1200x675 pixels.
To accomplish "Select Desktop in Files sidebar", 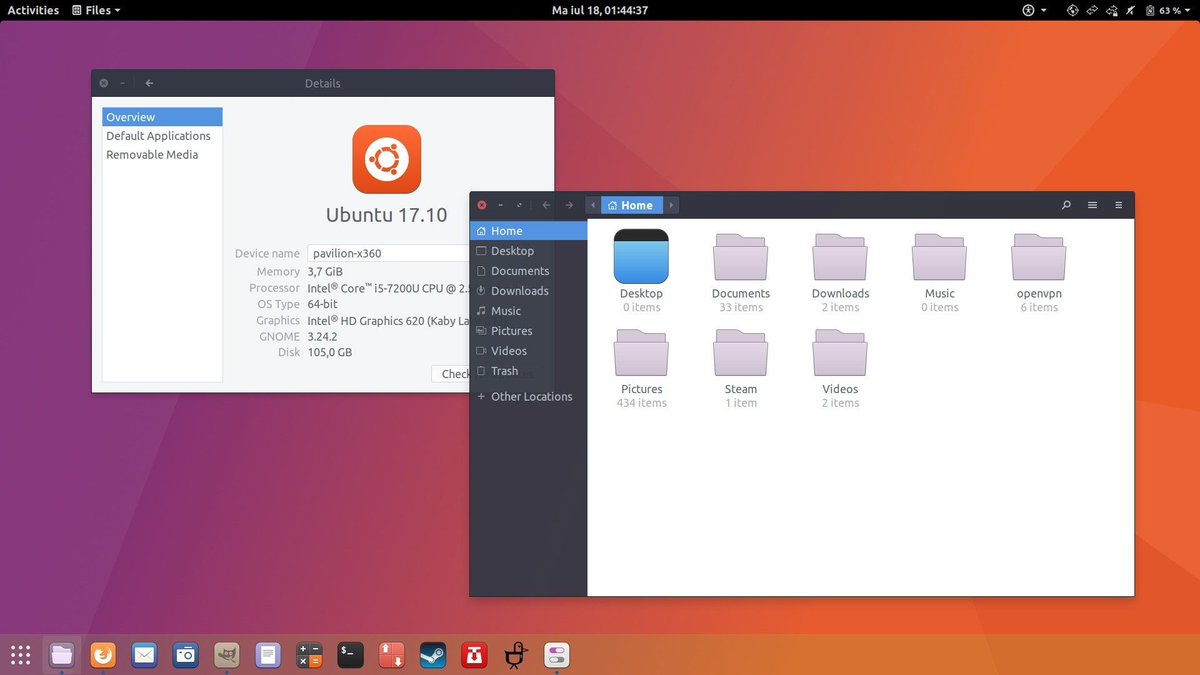I will (x=528, y=251).
